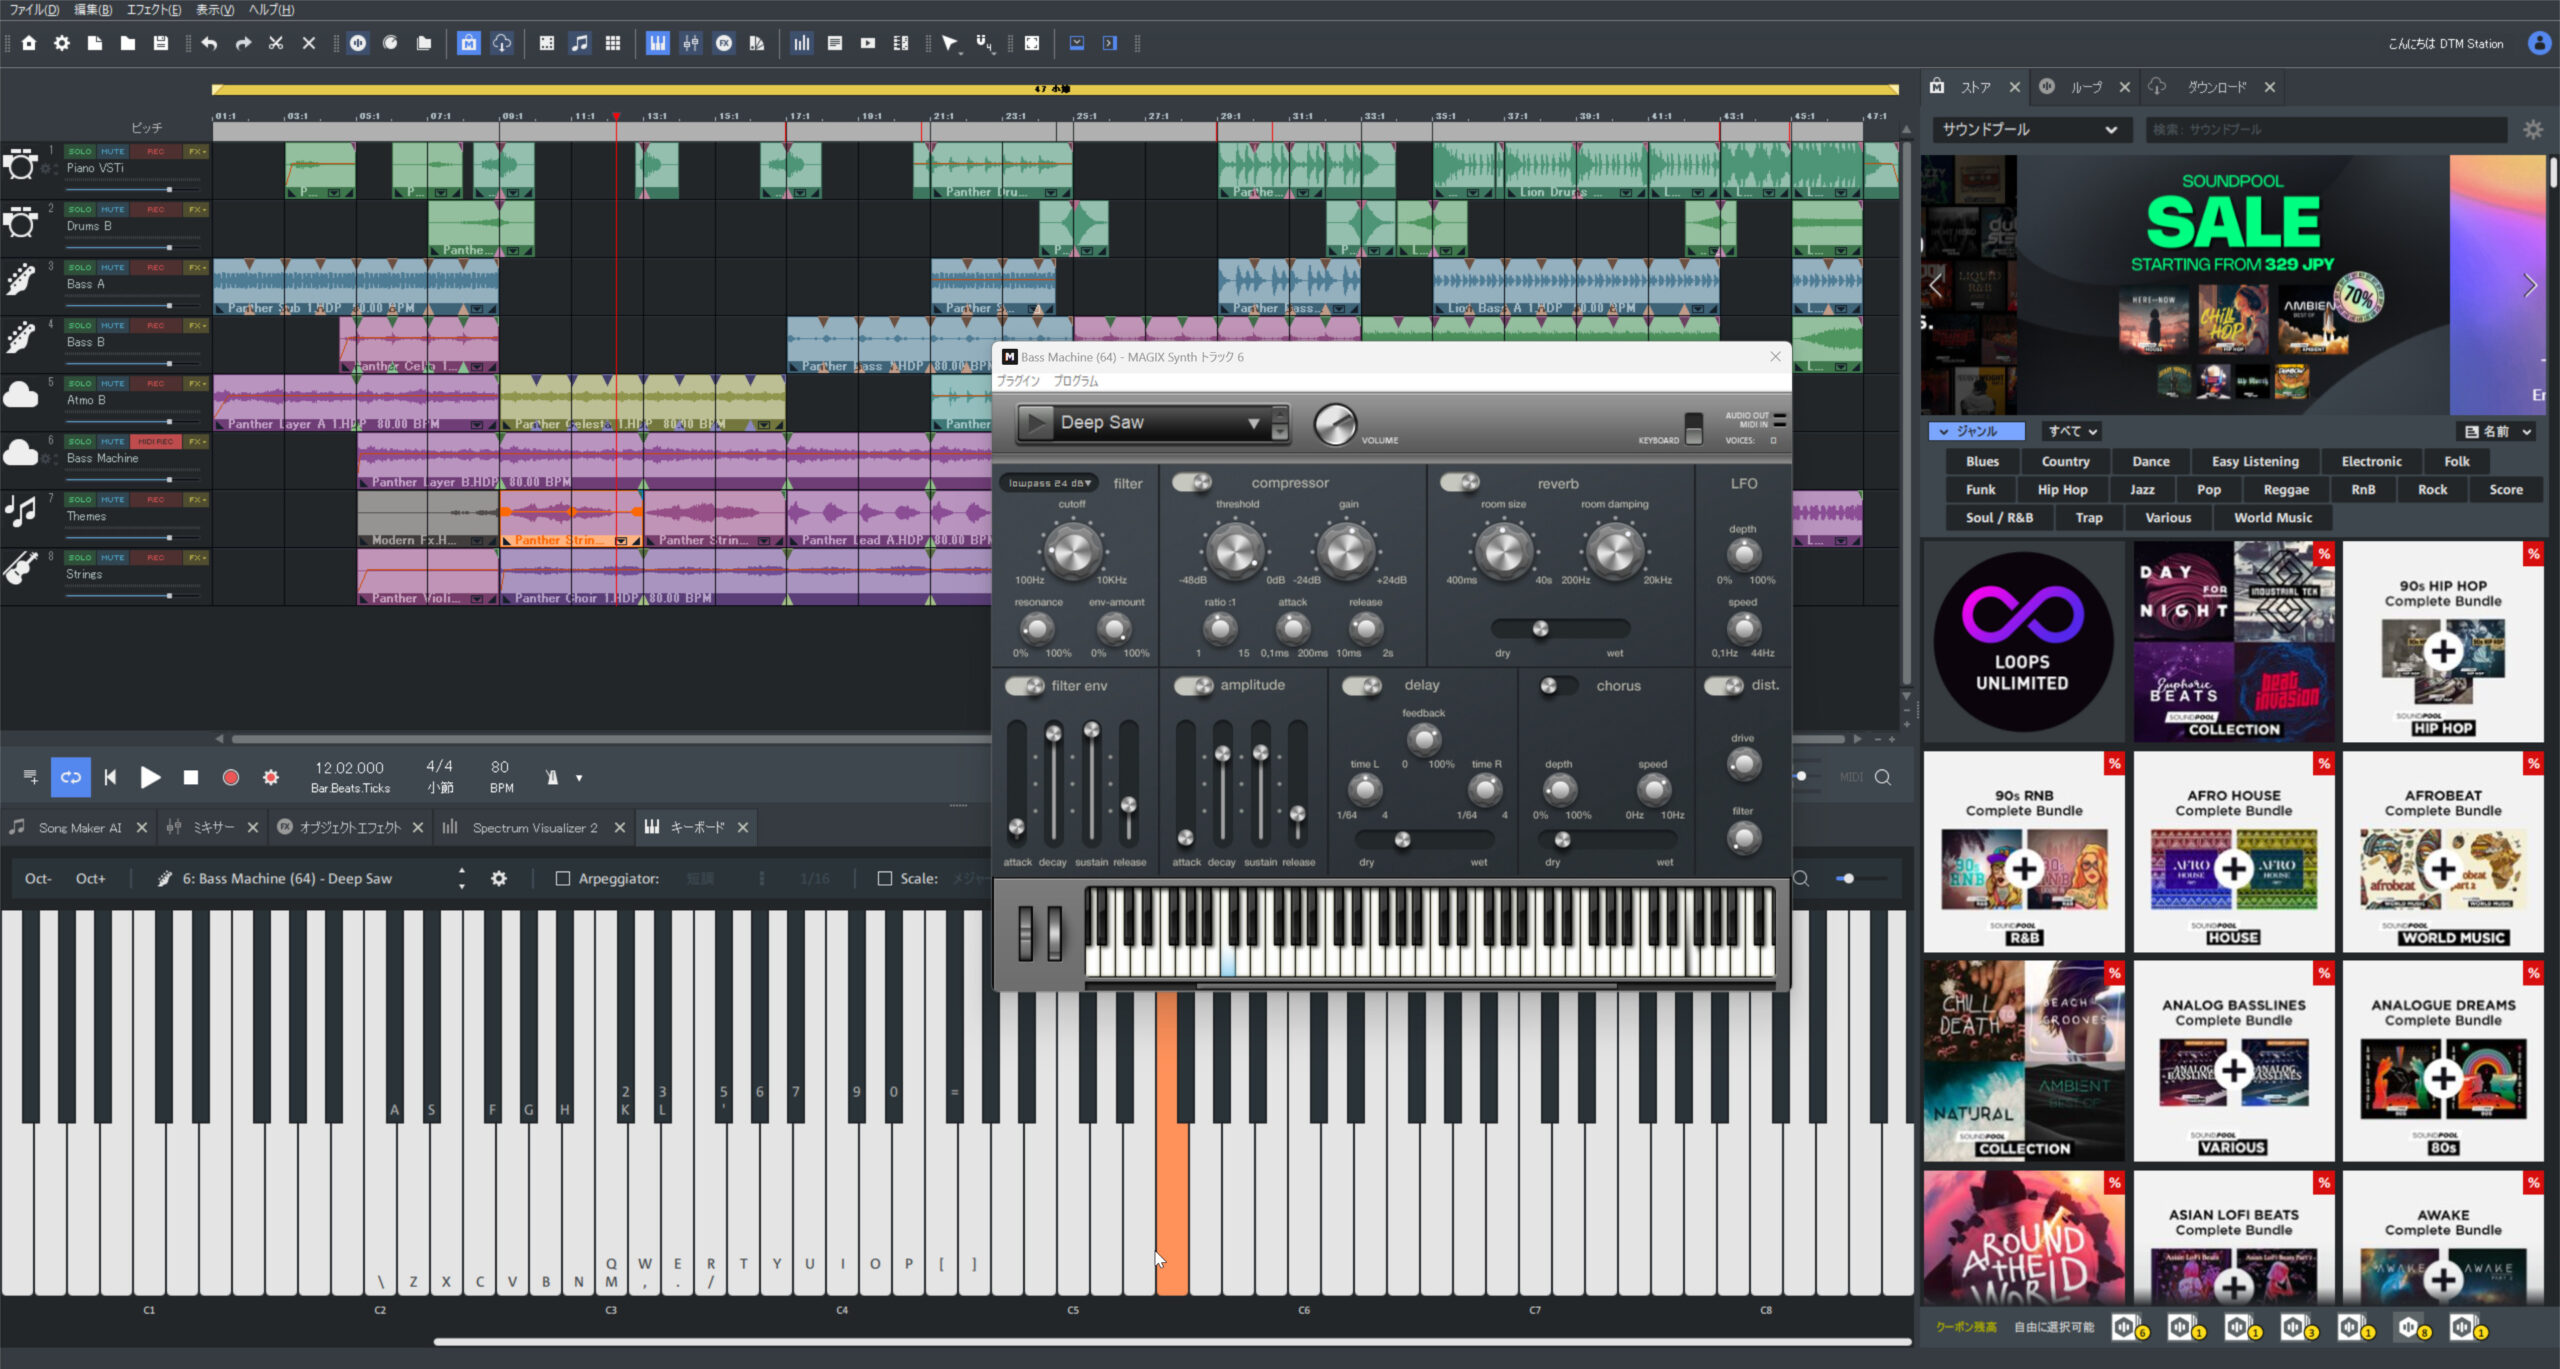Click the red Record button in transport

tap(230, 777)
